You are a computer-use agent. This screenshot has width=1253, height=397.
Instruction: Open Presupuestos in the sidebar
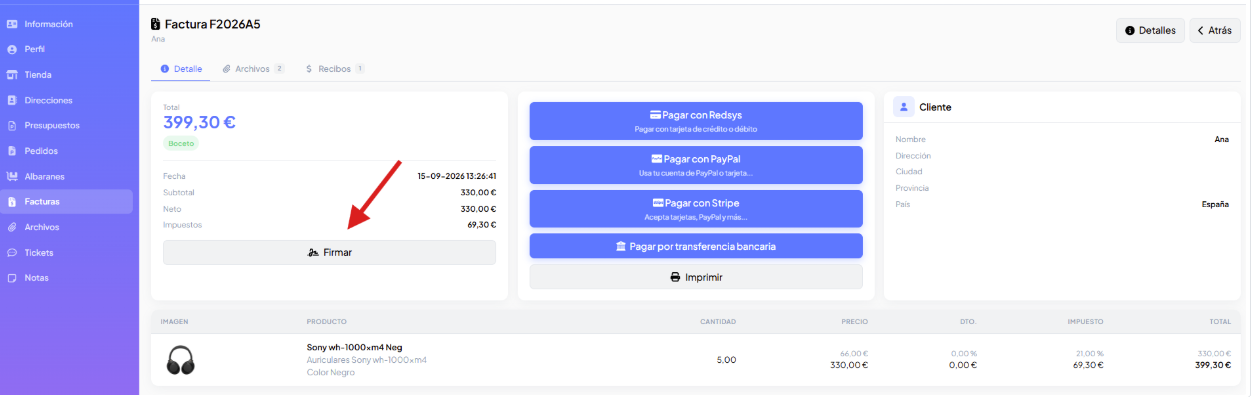coord(66,126)
